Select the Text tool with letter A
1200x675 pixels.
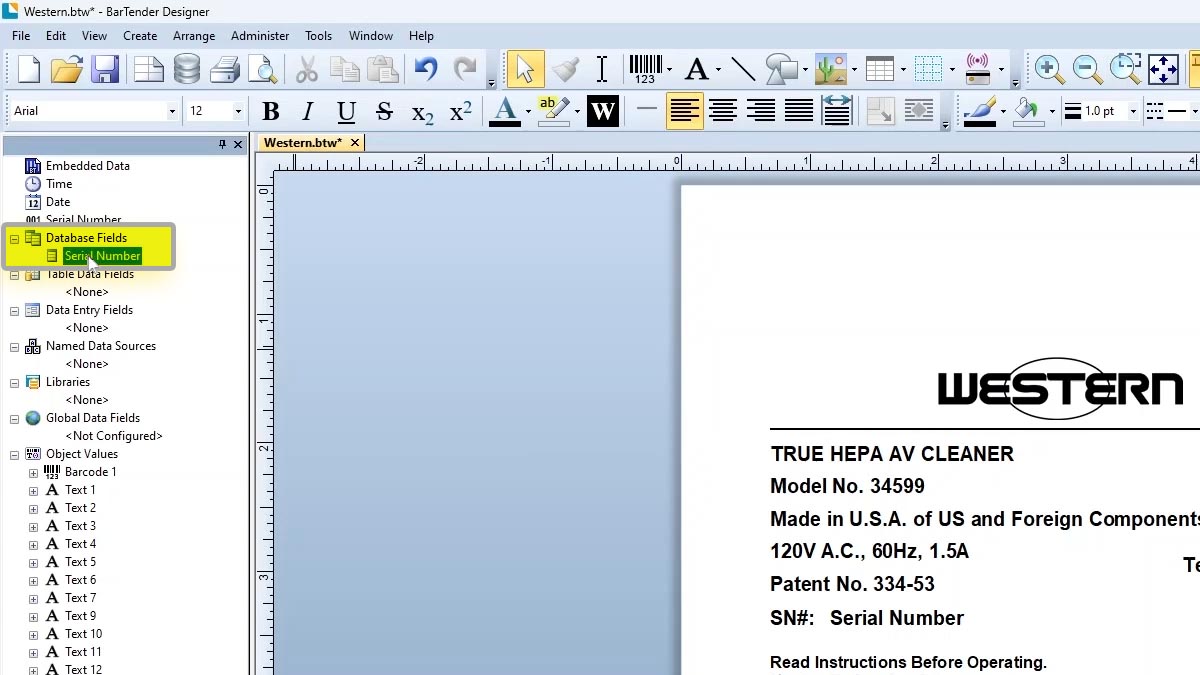[697, 68]
